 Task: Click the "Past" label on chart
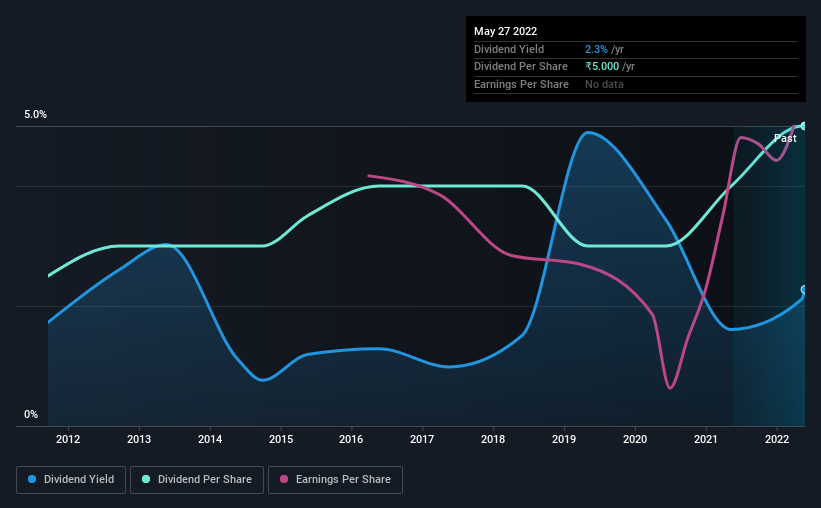tap(785, 139)
